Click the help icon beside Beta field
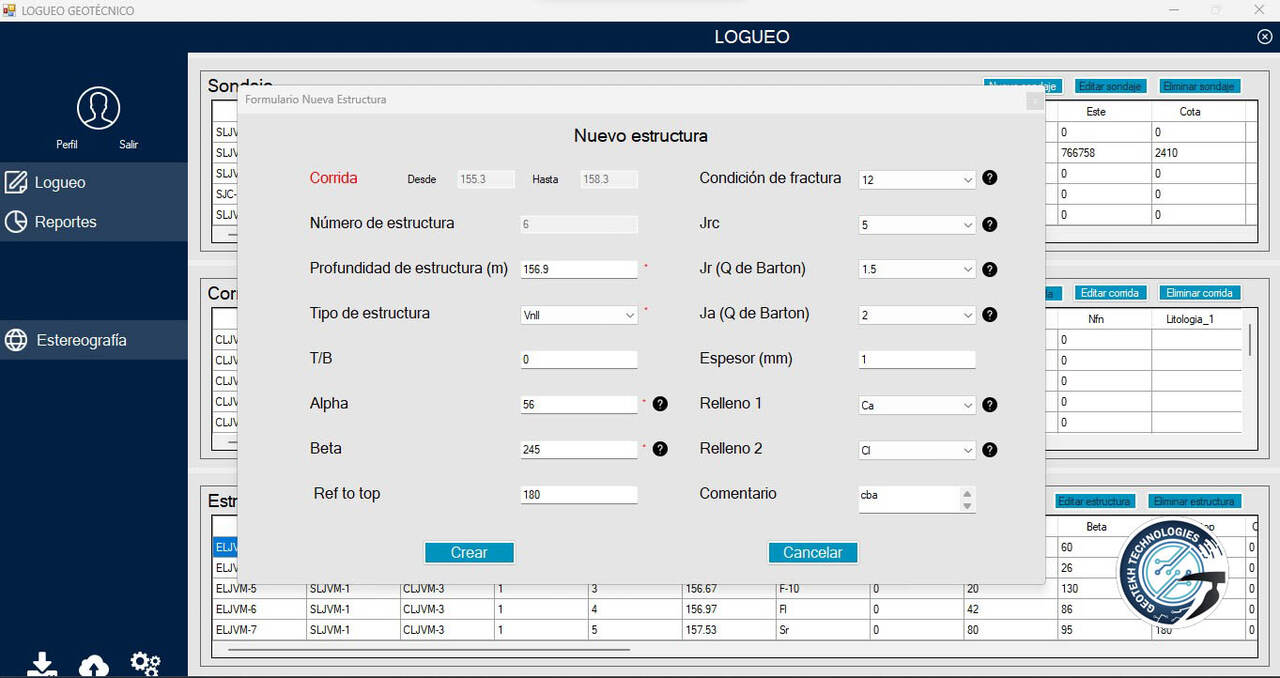This screenshot has height=678, width=1280. point(660,449)
